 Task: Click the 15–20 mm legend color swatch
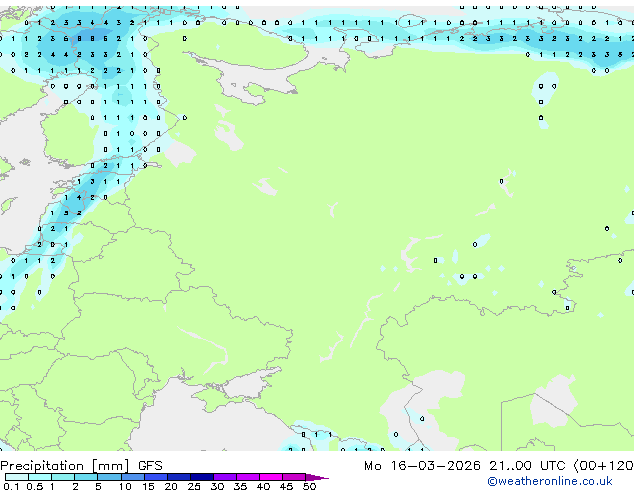pos(155,477)
